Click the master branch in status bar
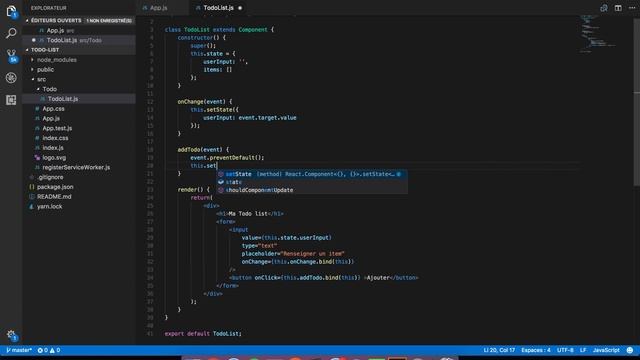The width and height of the screenshot is (640, 360). click(19, 350)
